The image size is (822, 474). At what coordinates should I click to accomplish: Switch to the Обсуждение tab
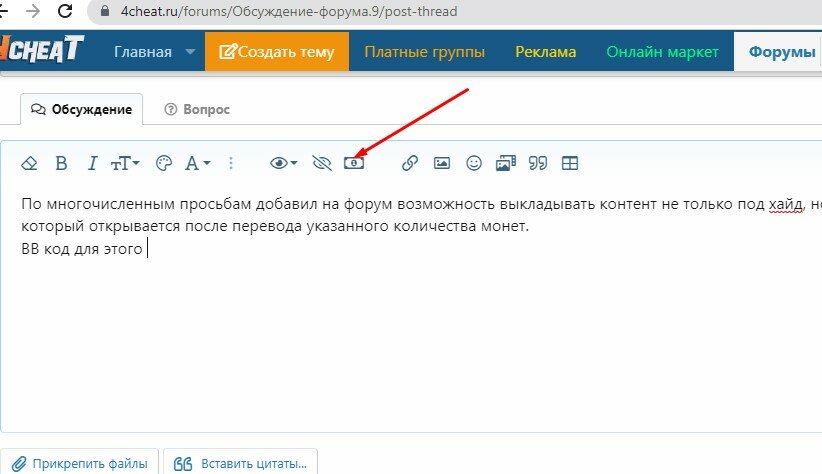tap(81, 109)
